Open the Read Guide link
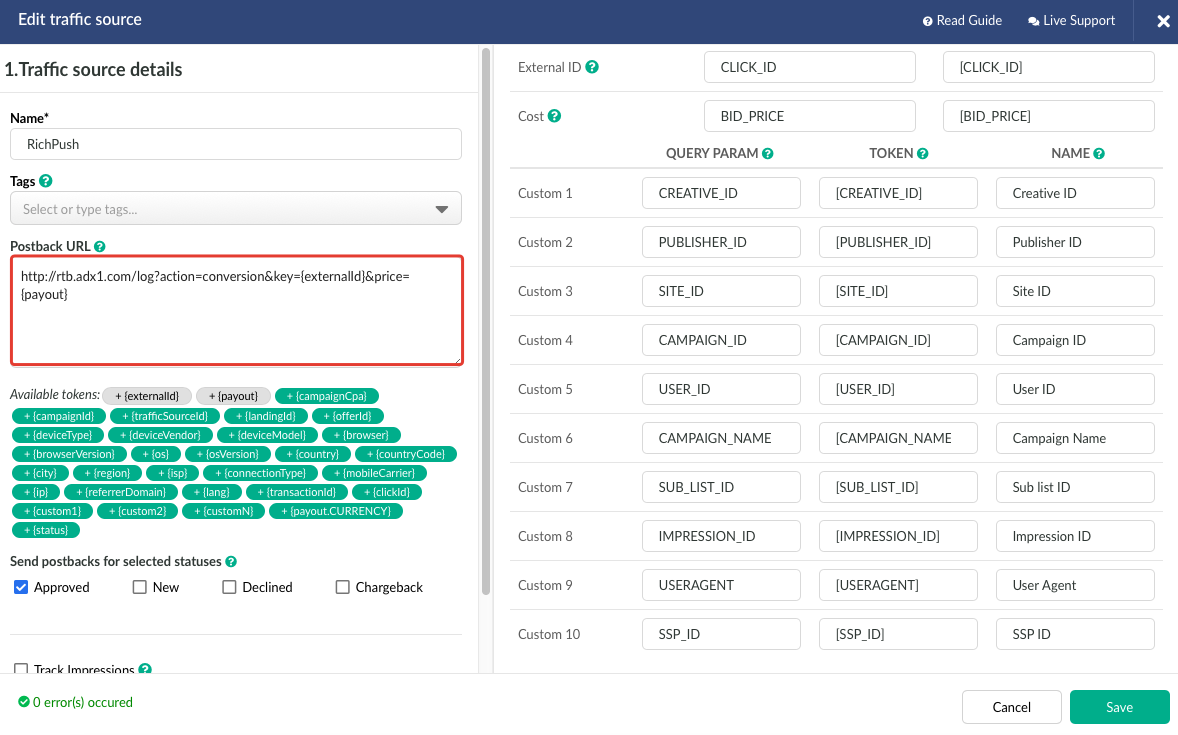This screenshot has width=1178, height=735. 962,21
